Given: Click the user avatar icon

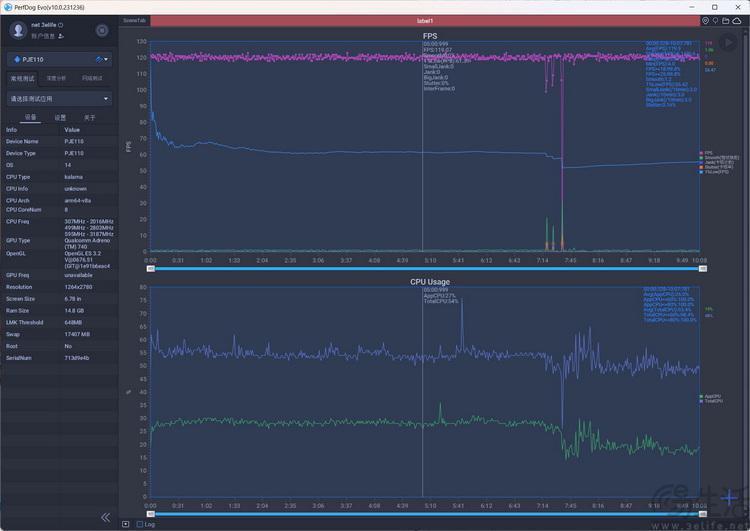Looking at the screenshot, I should 18,30.
